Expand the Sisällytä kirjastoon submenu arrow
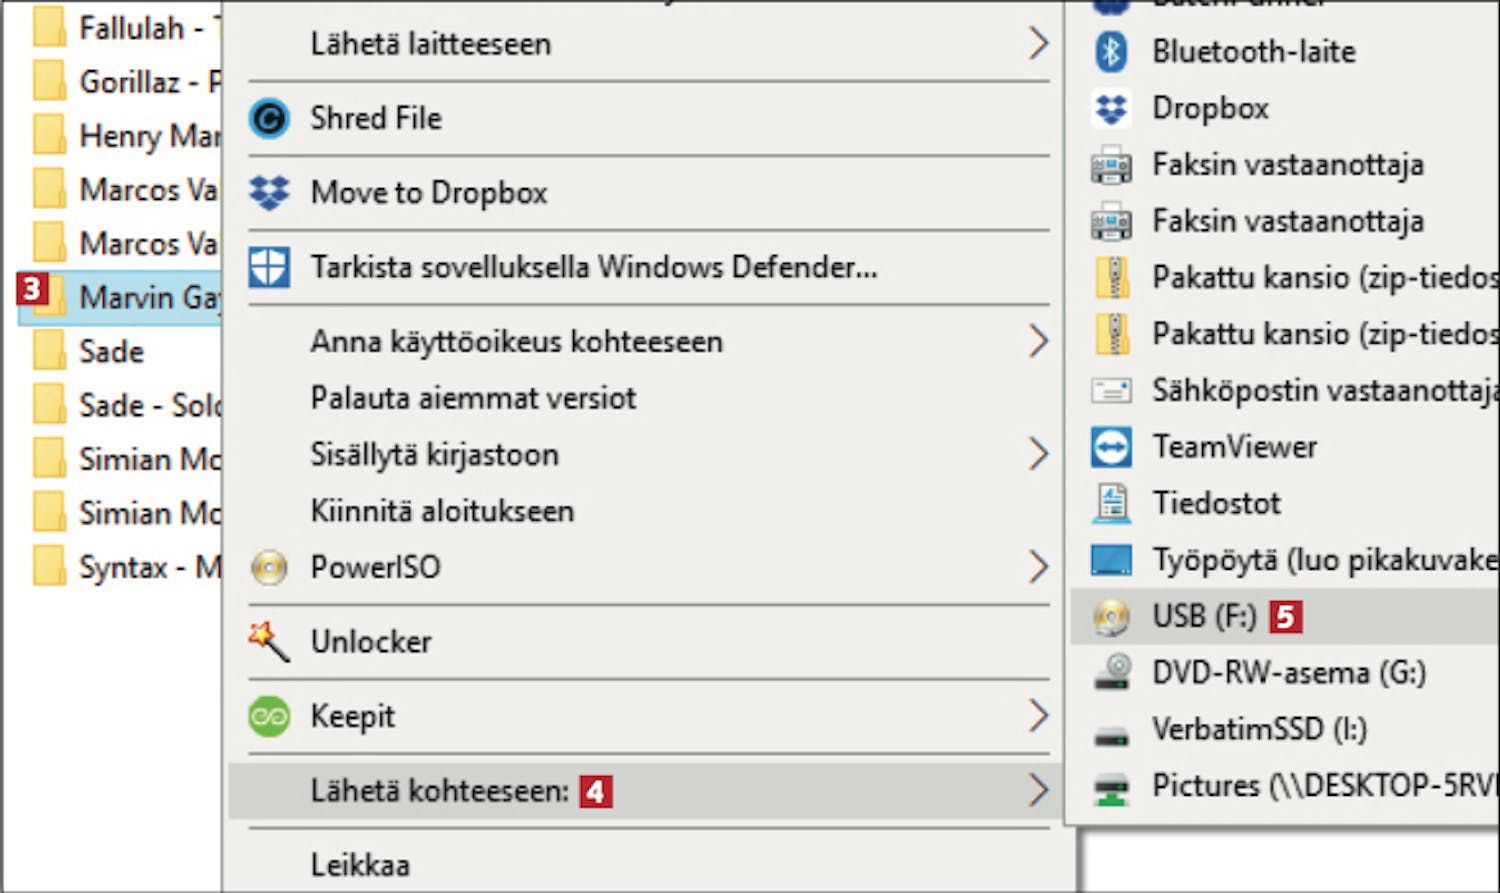1500x893 pixels. [1038, 455]
